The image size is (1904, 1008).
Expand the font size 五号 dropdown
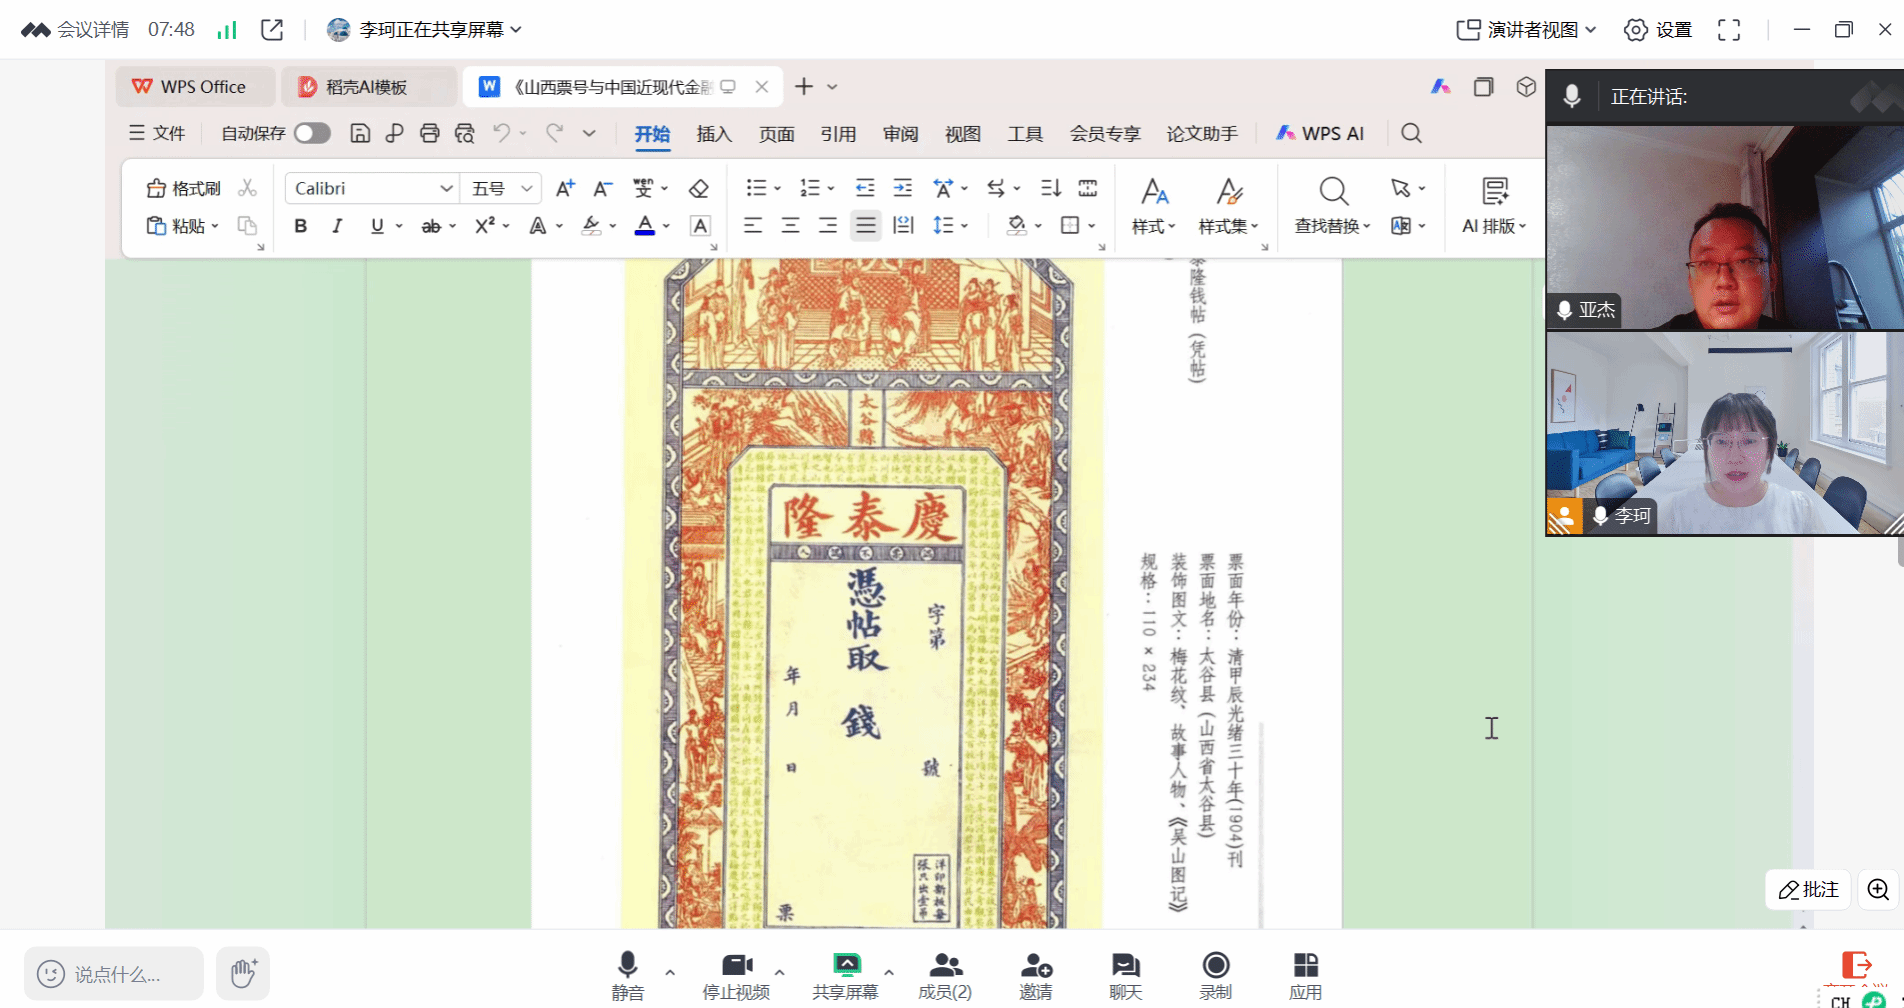click(x=502, y=188)
